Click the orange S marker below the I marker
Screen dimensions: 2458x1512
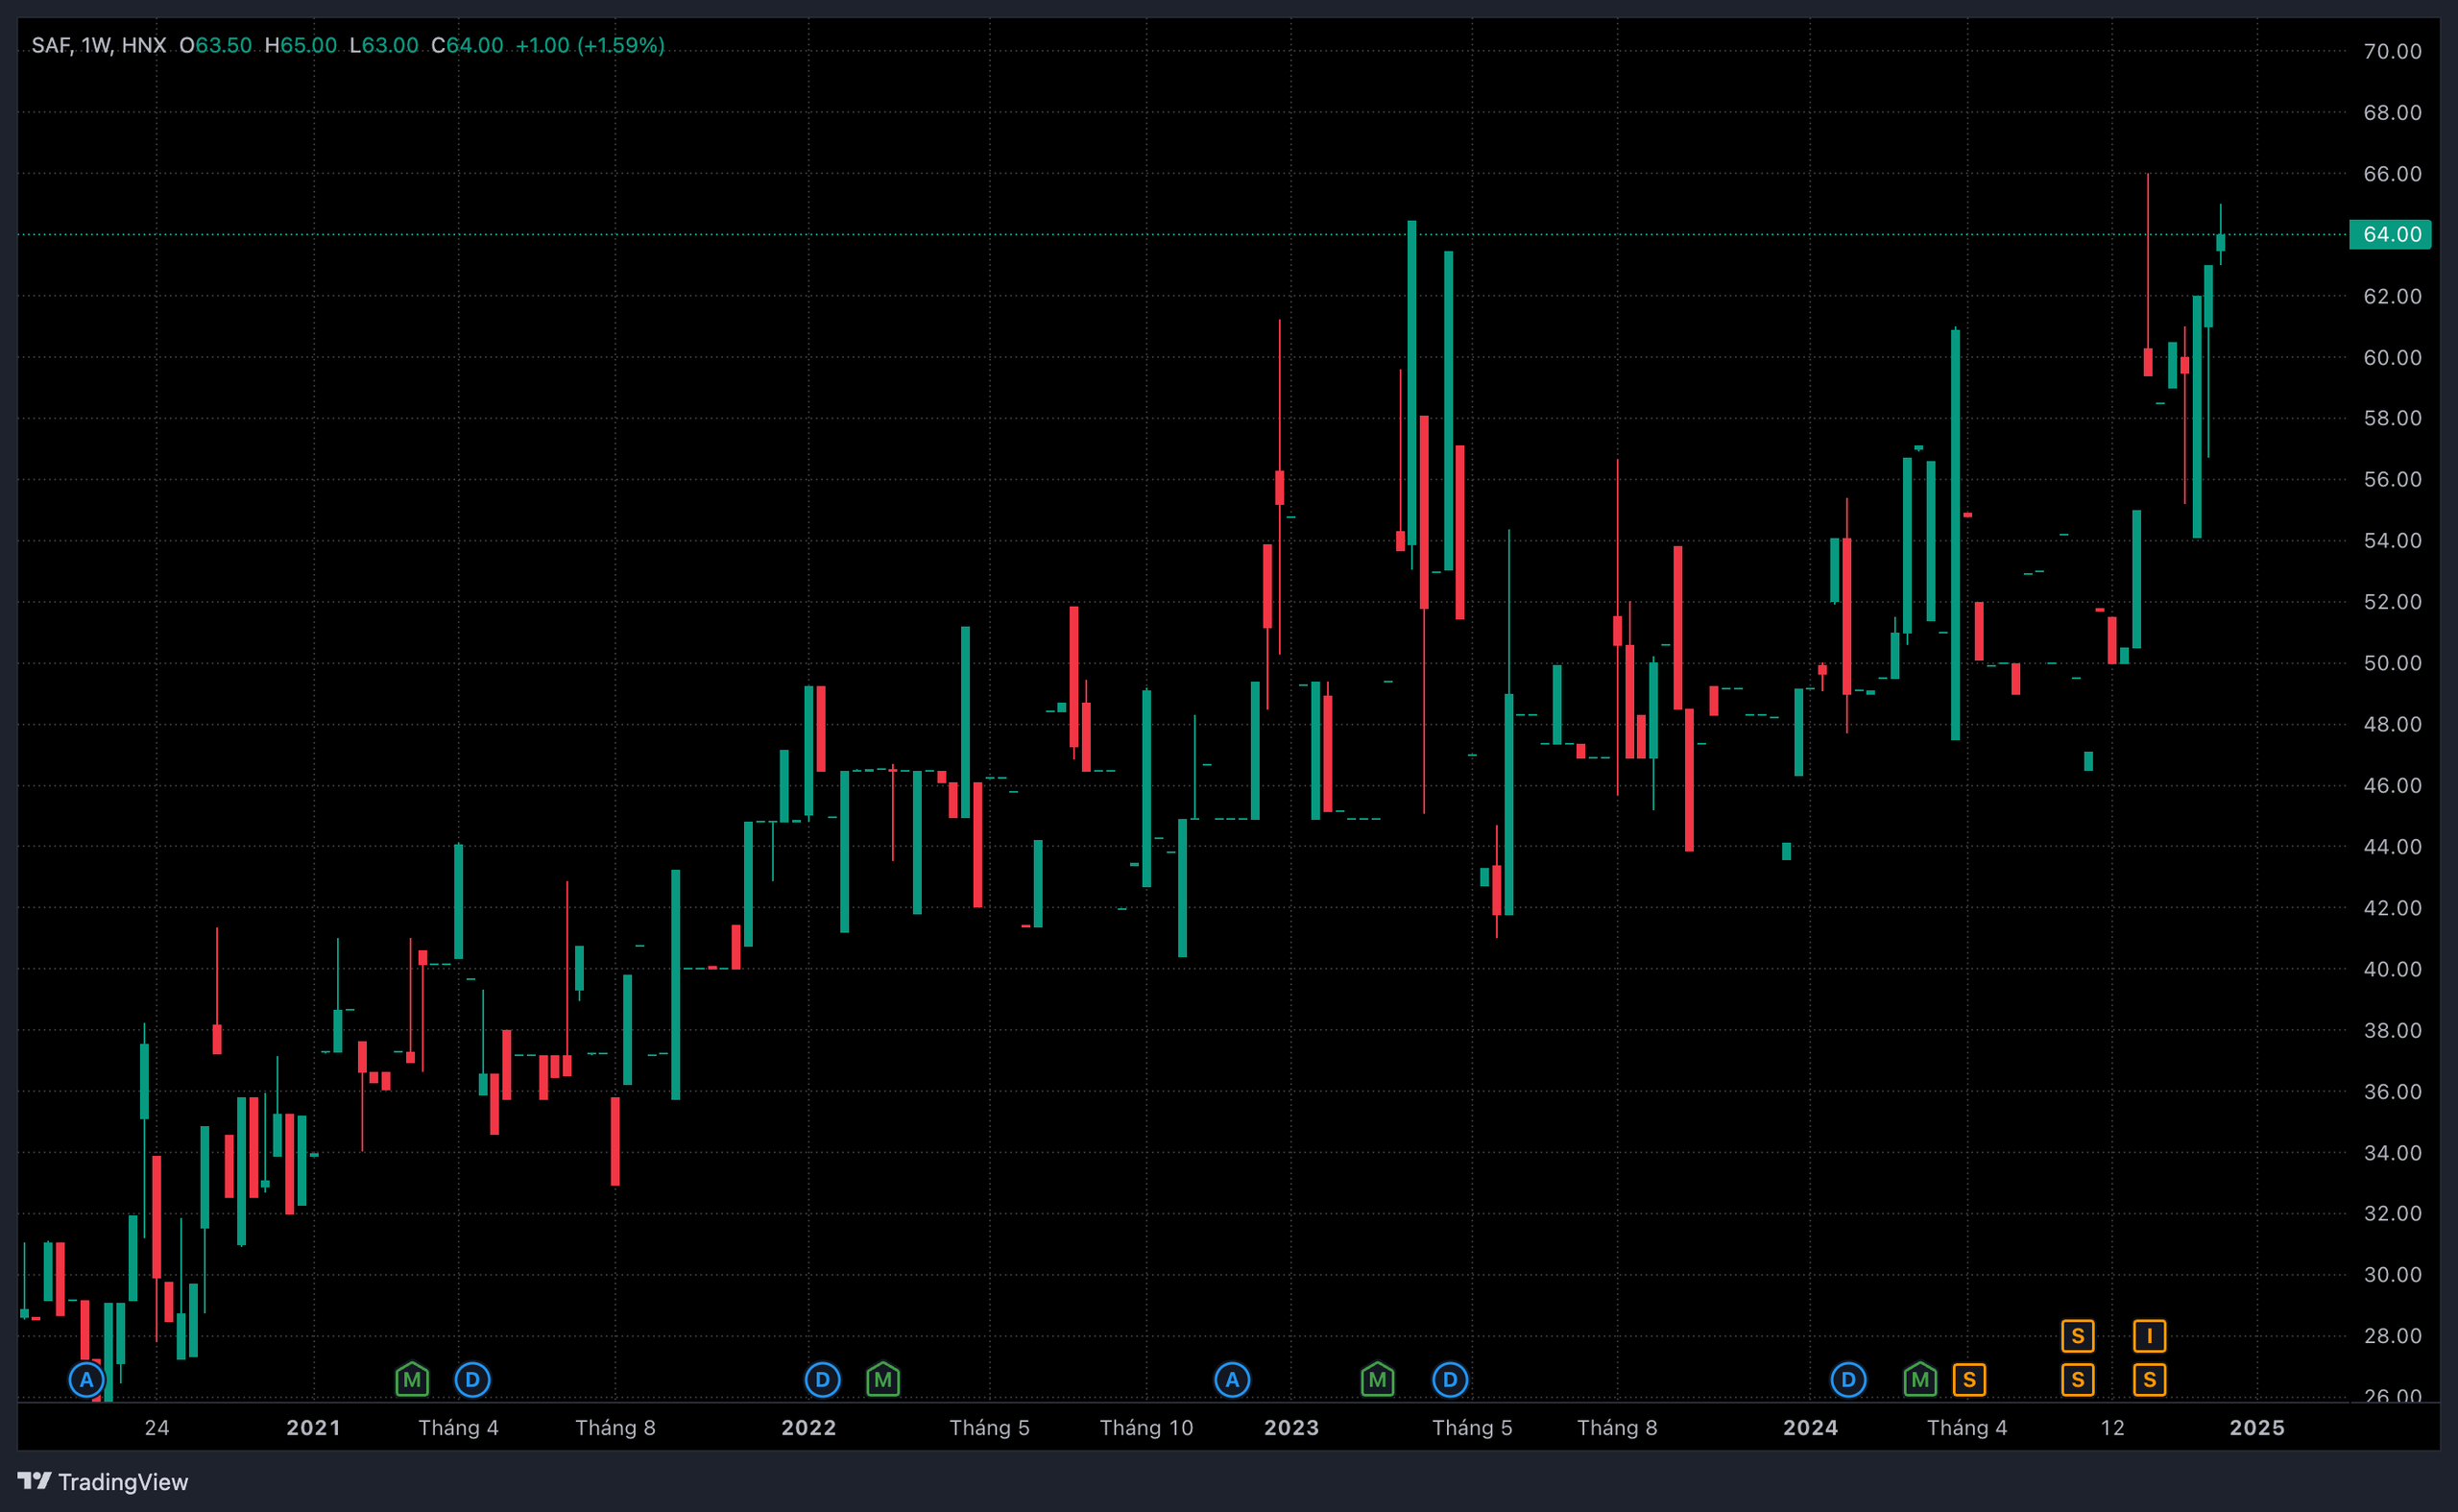pyautogui.click(x=2149, y=1380)
